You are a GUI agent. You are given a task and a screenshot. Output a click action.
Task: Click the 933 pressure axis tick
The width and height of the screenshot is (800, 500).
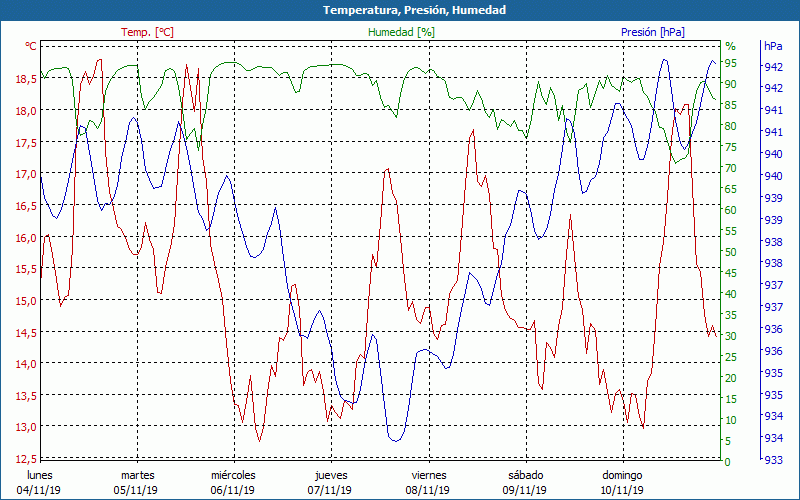tap(773, 460)
